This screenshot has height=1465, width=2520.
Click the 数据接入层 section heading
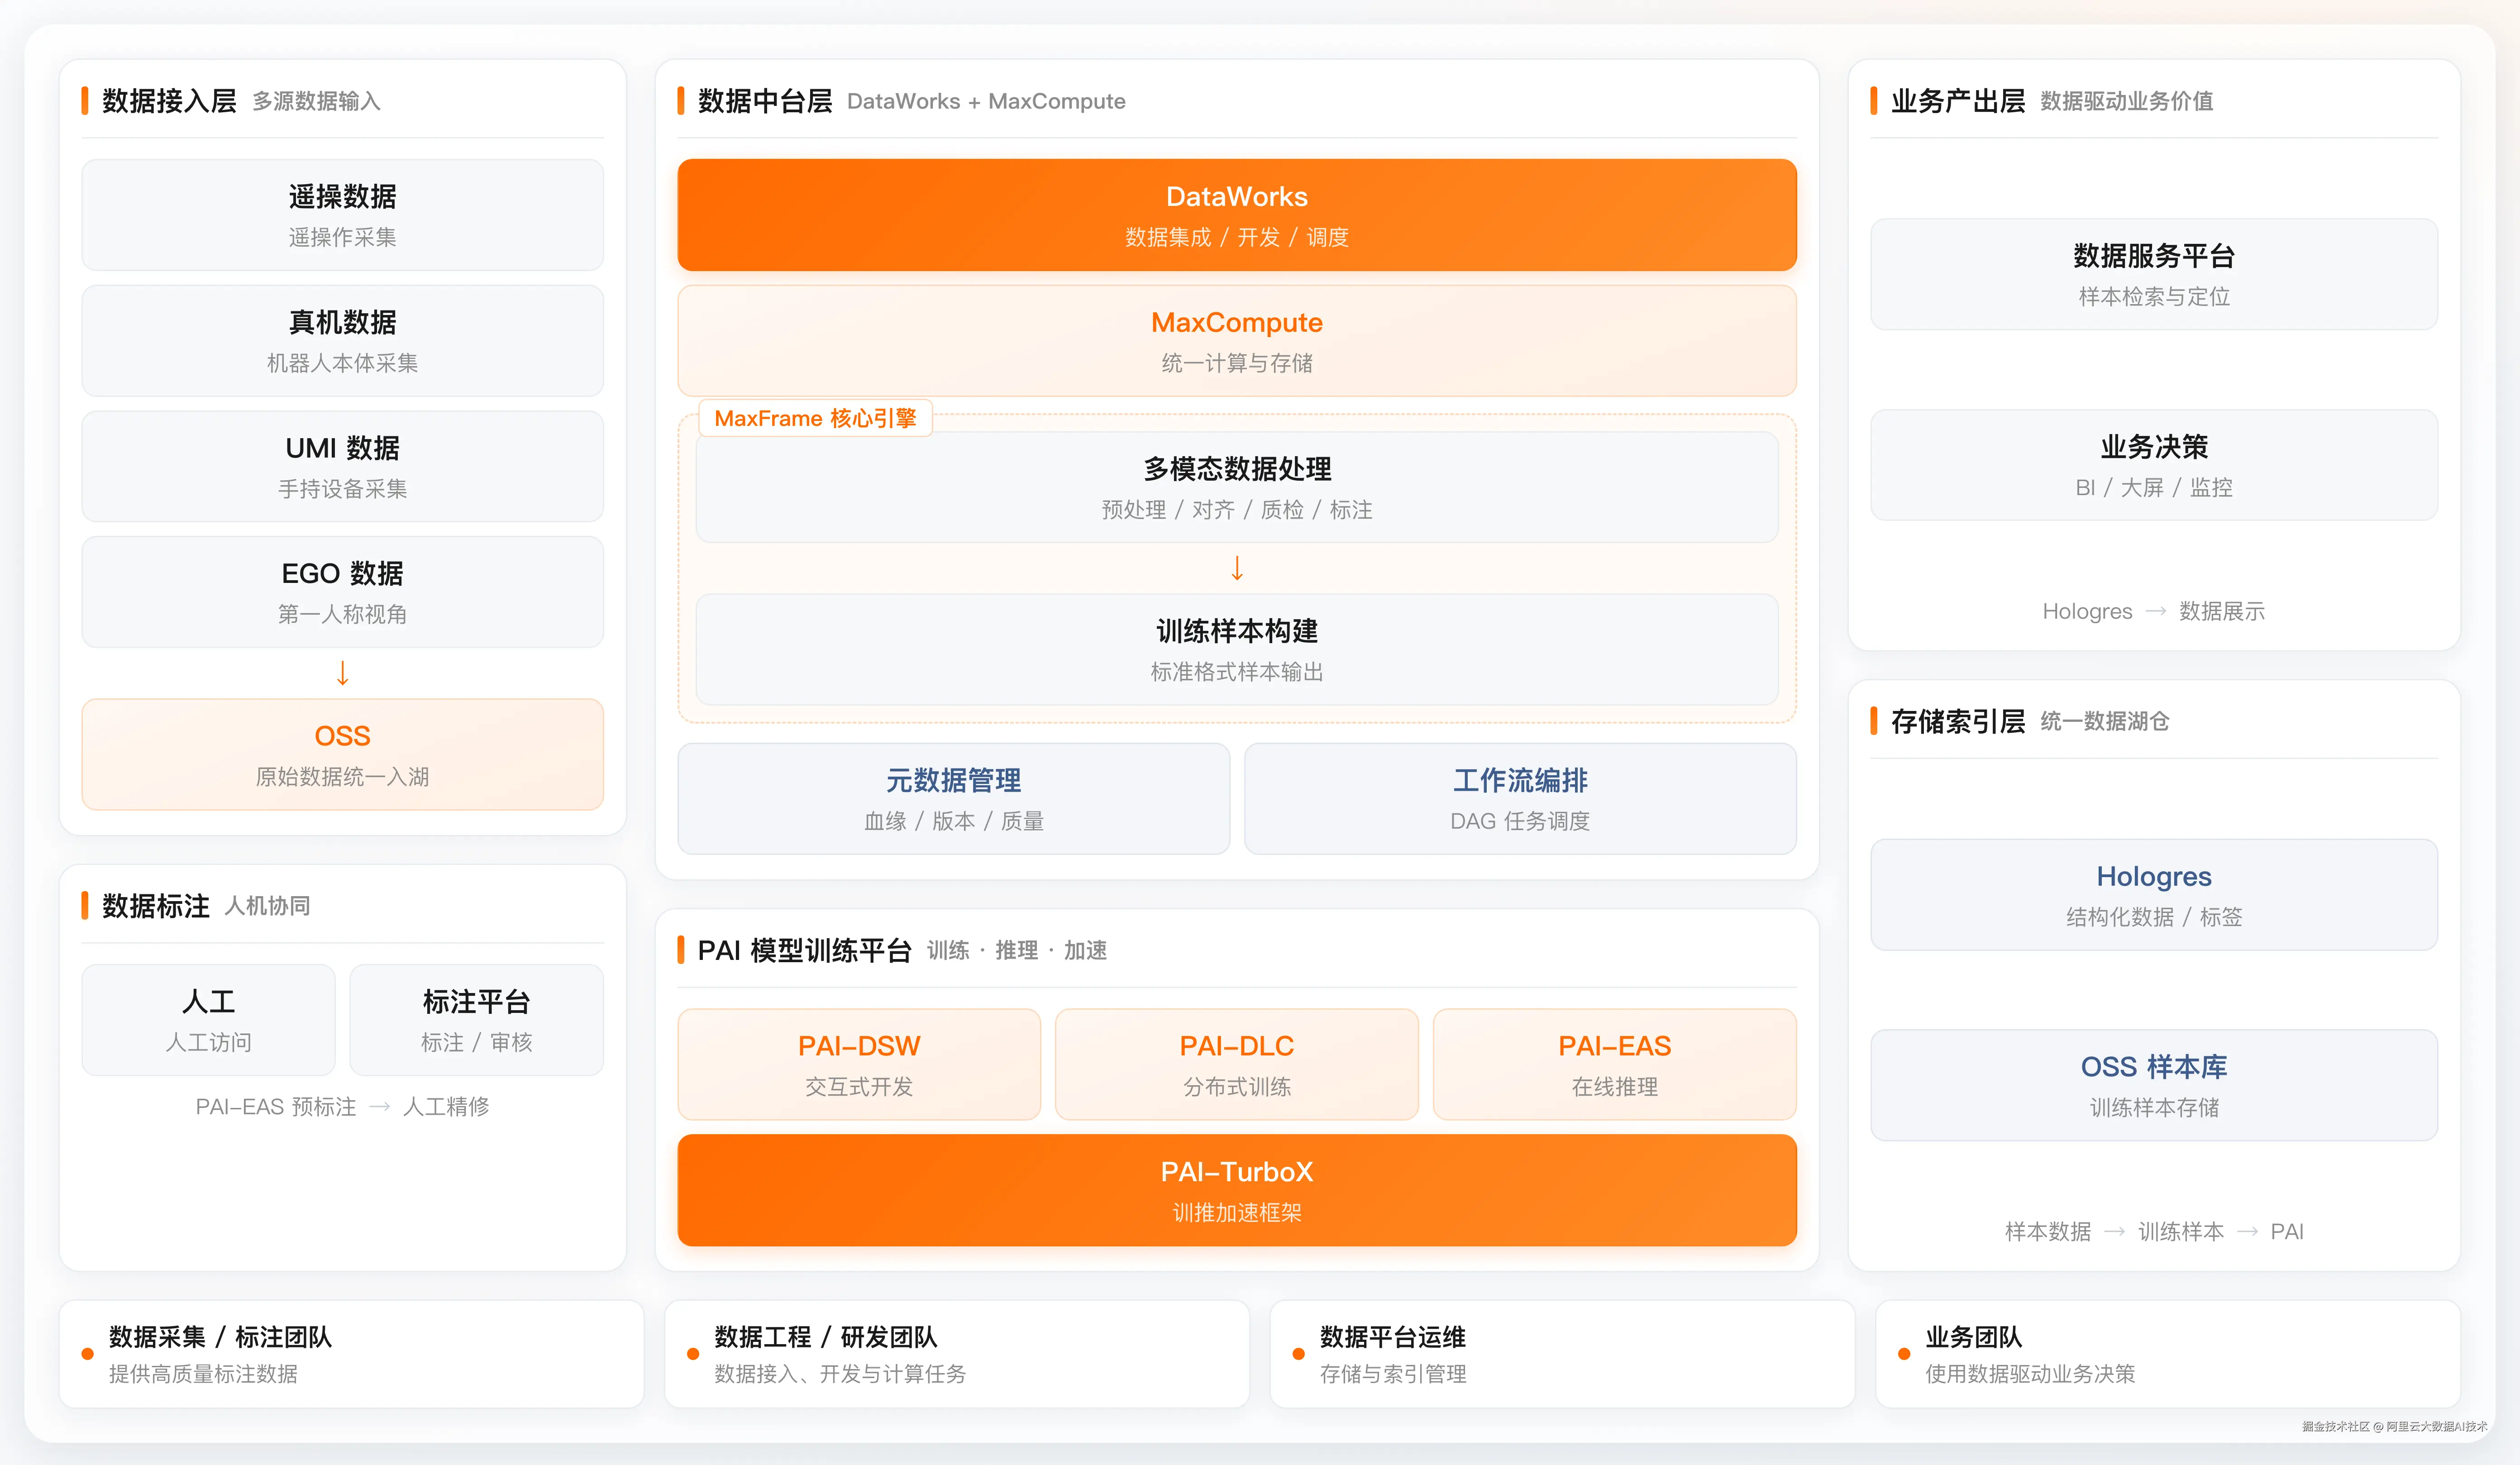coord(169,101)
